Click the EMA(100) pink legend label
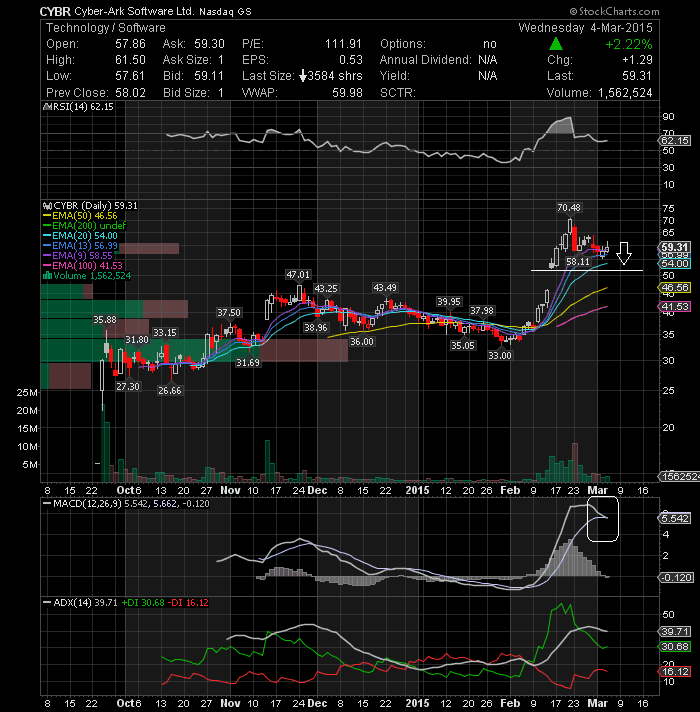The image size is (700, 712). [87, 266]
